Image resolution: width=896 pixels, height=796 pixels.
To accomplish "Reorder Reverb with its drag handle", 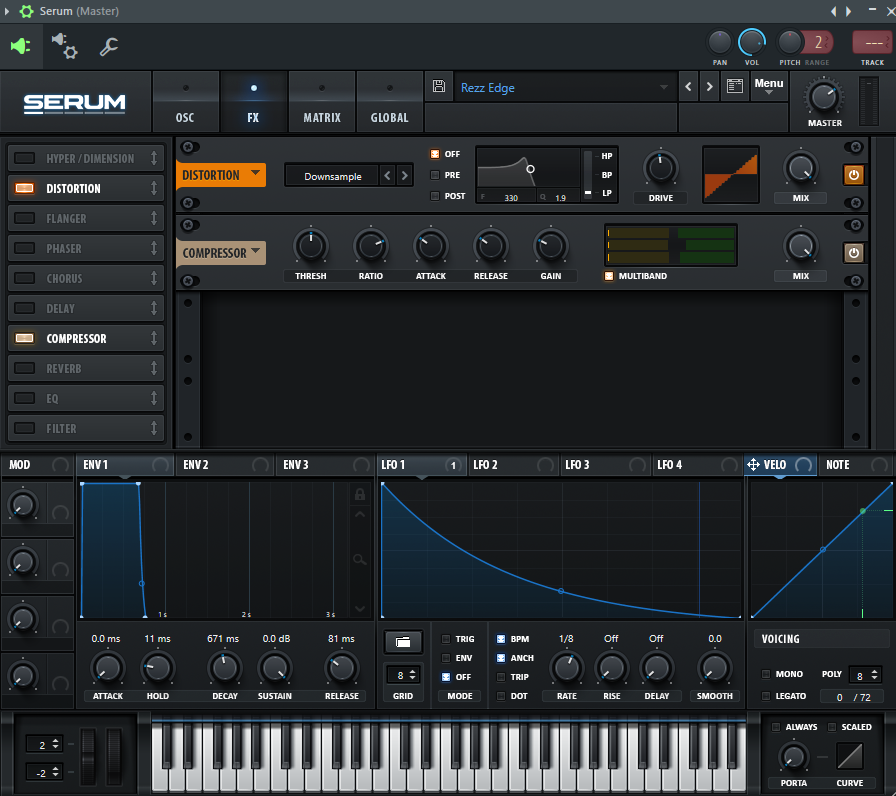I will [x=154, y=368].
